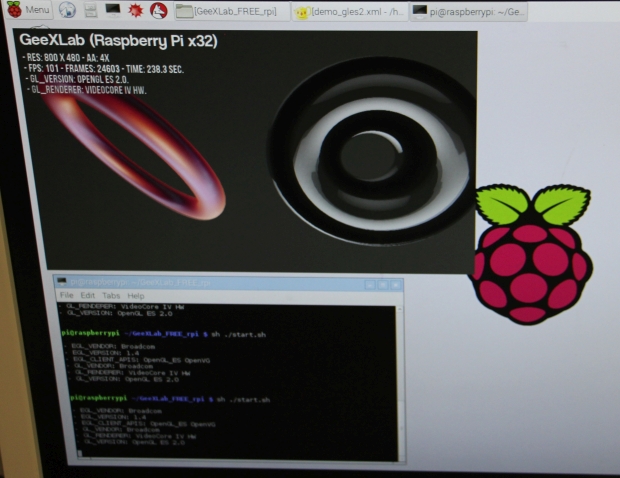
Task: Click the terminal vertical scrollbar
Action: coord(401,383)
